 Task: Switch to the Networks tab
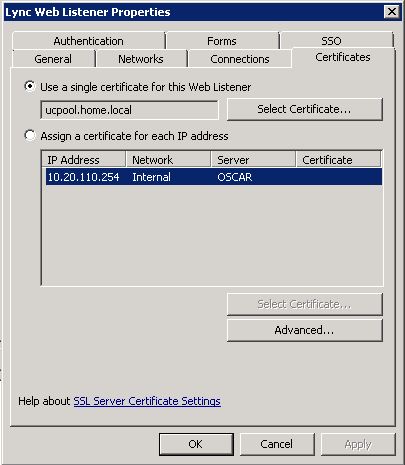pos(141,59)
